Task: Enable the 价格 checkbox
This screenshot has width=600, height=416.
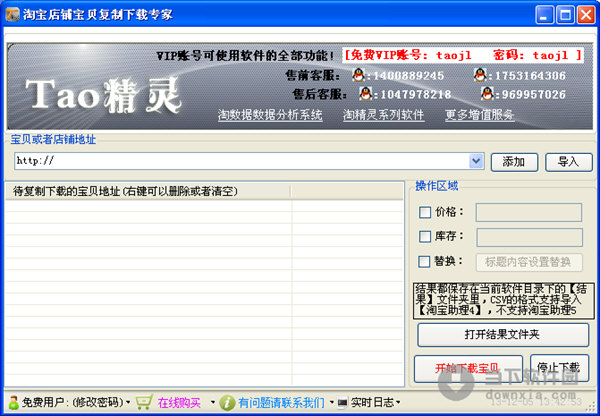Action: coord(425,212)
